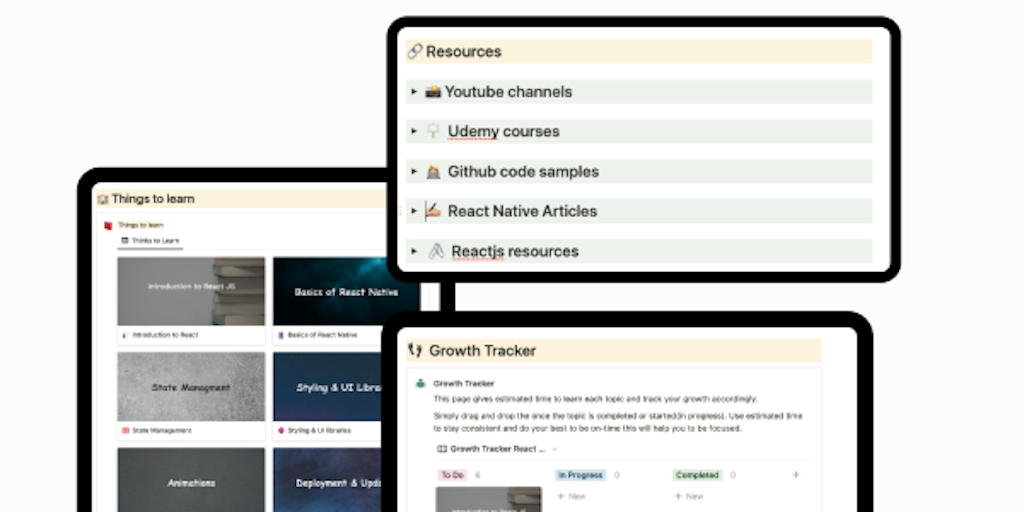Click the Github code samples text
Screen dimensions: 1024x512
pos(523,172)
